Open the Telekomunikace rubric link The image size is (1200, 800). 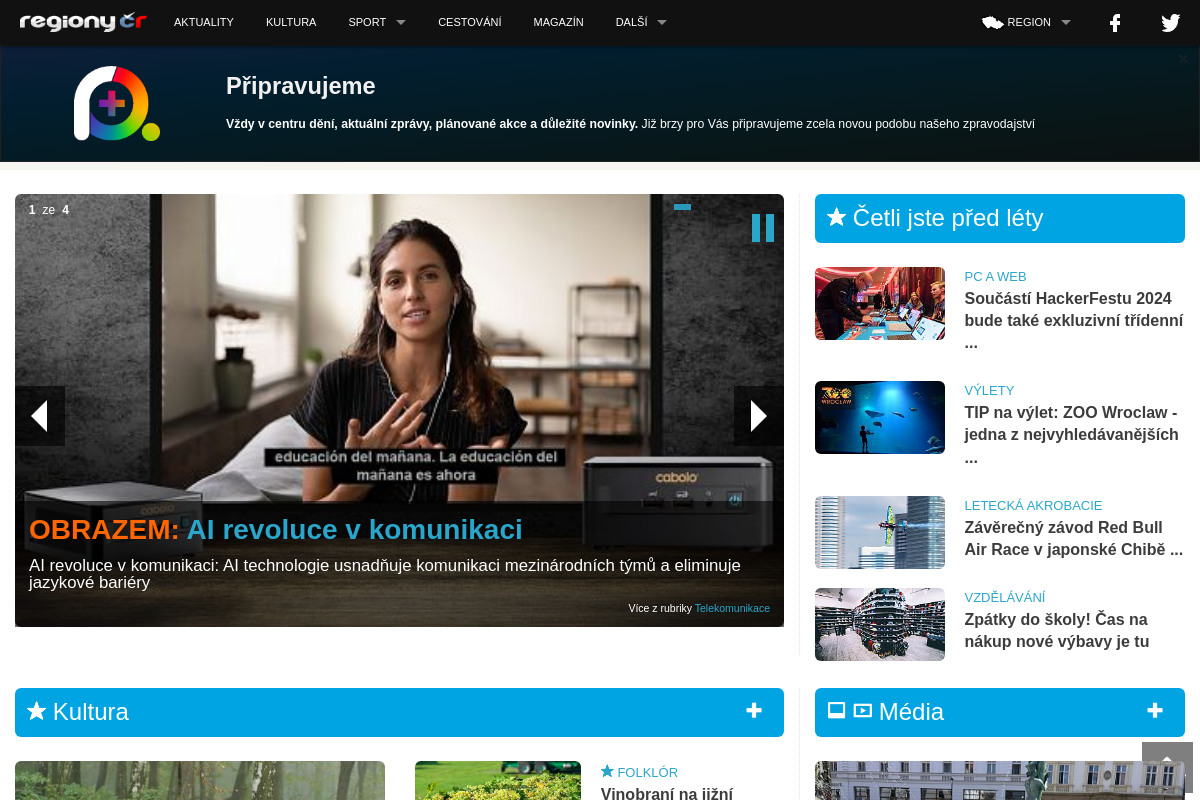732,608
